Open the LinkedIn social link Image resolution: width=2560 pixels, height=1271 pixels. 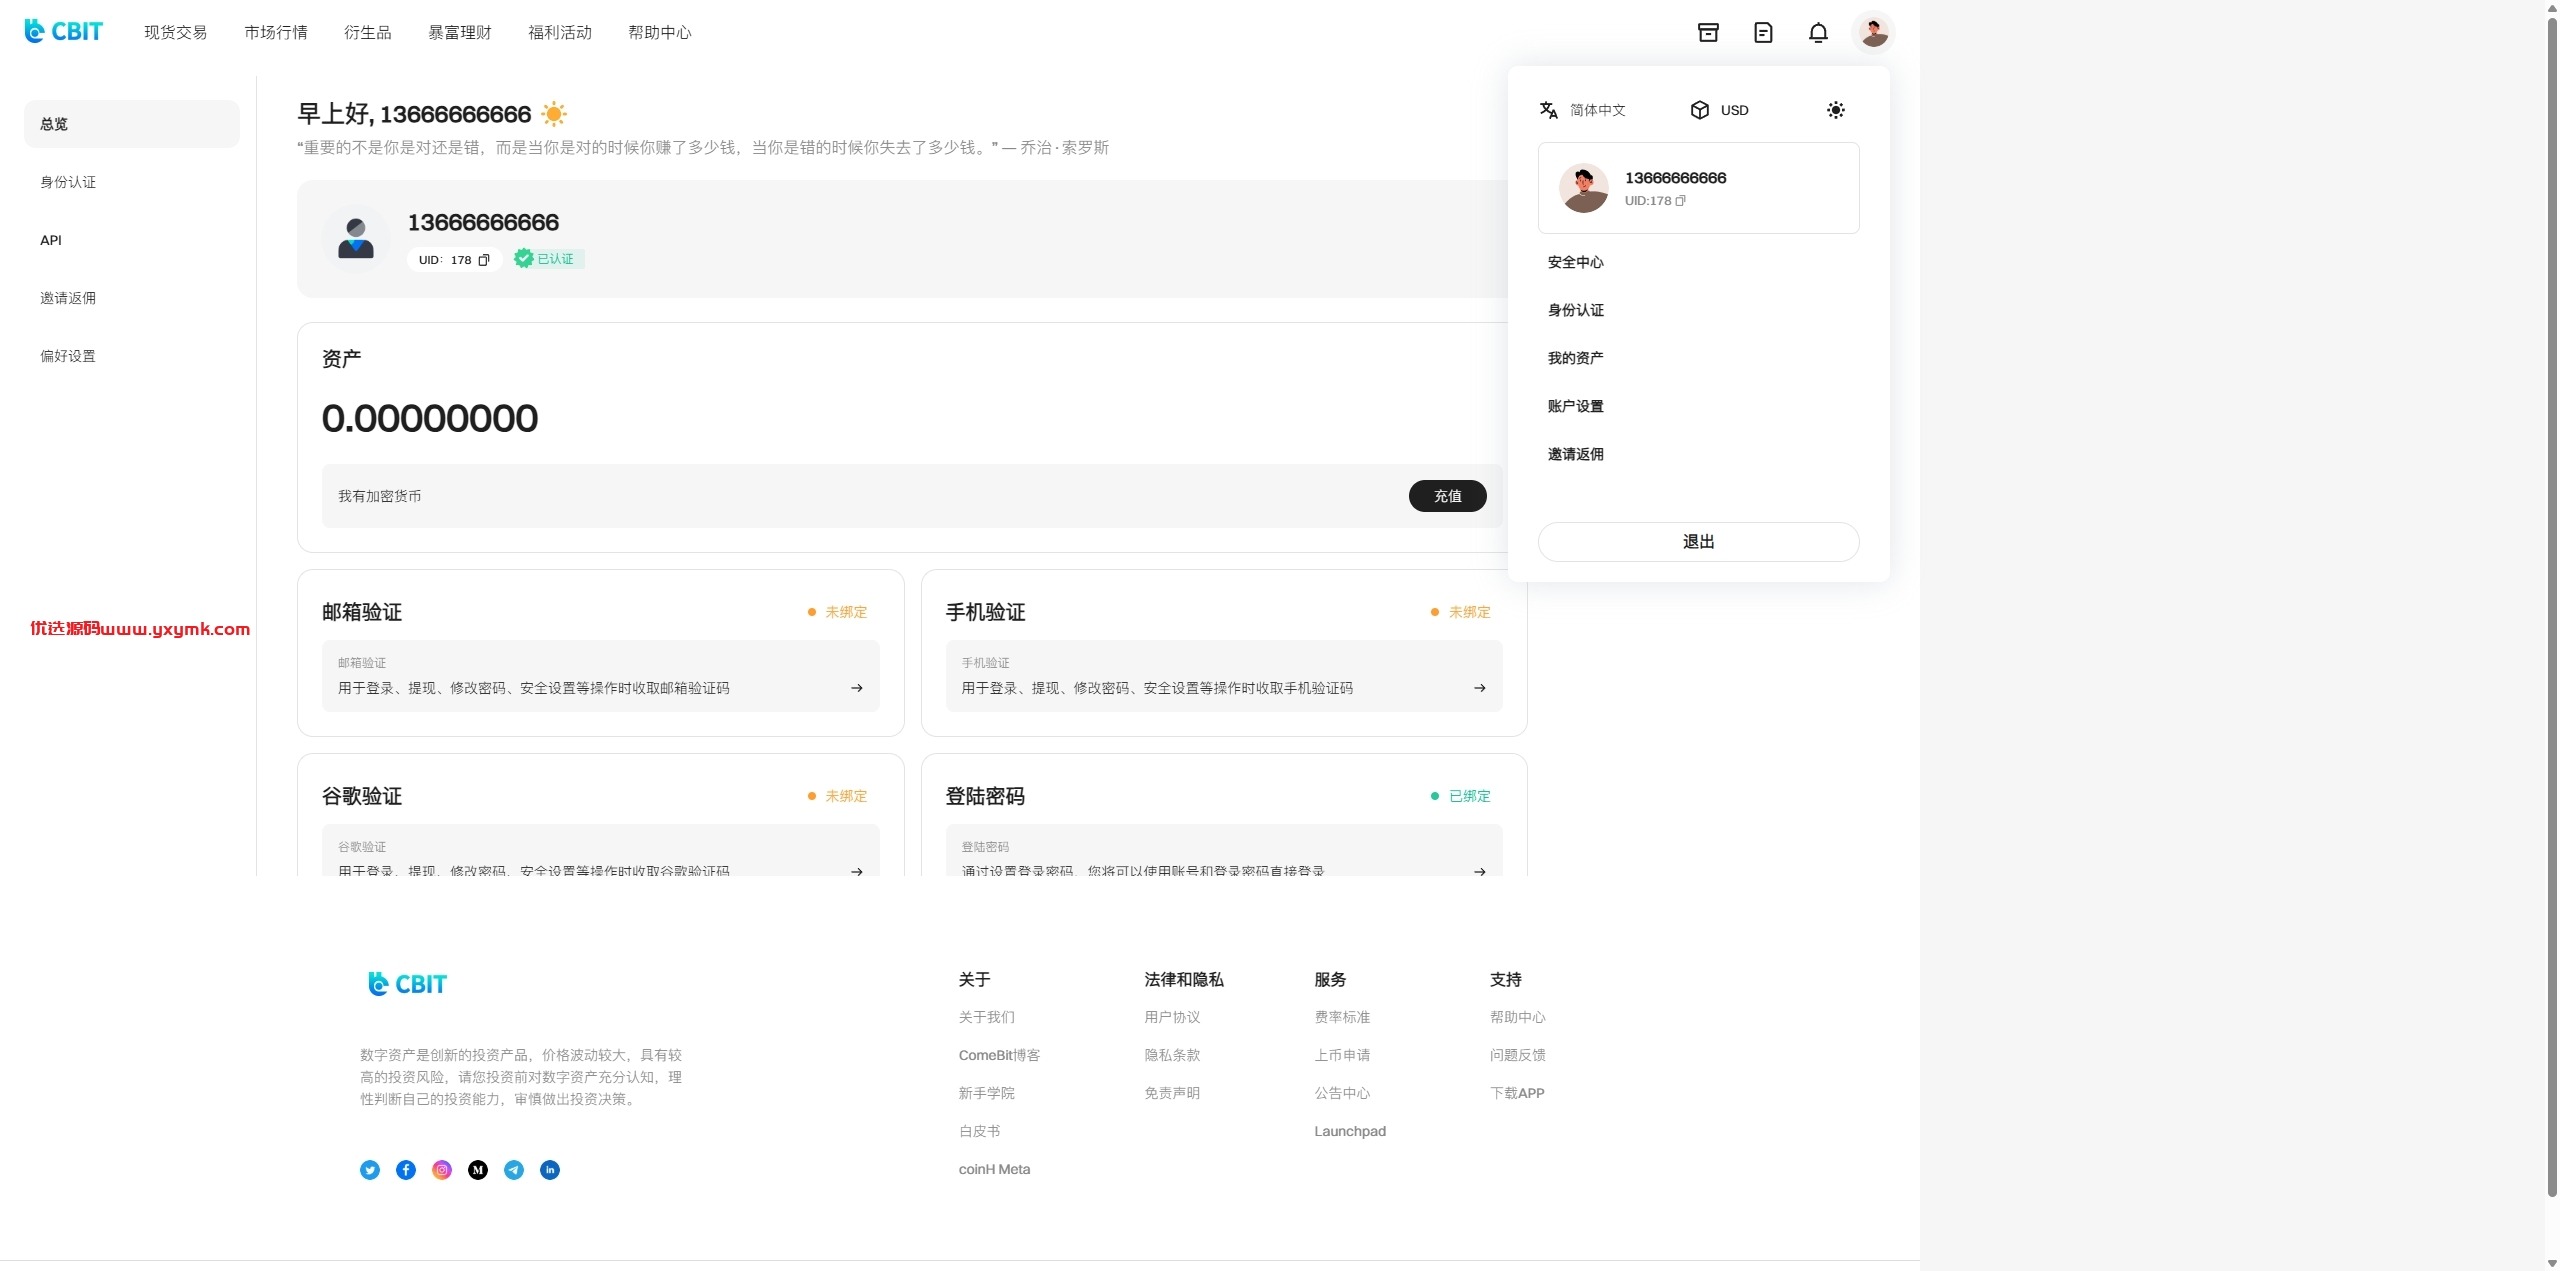550,1170
